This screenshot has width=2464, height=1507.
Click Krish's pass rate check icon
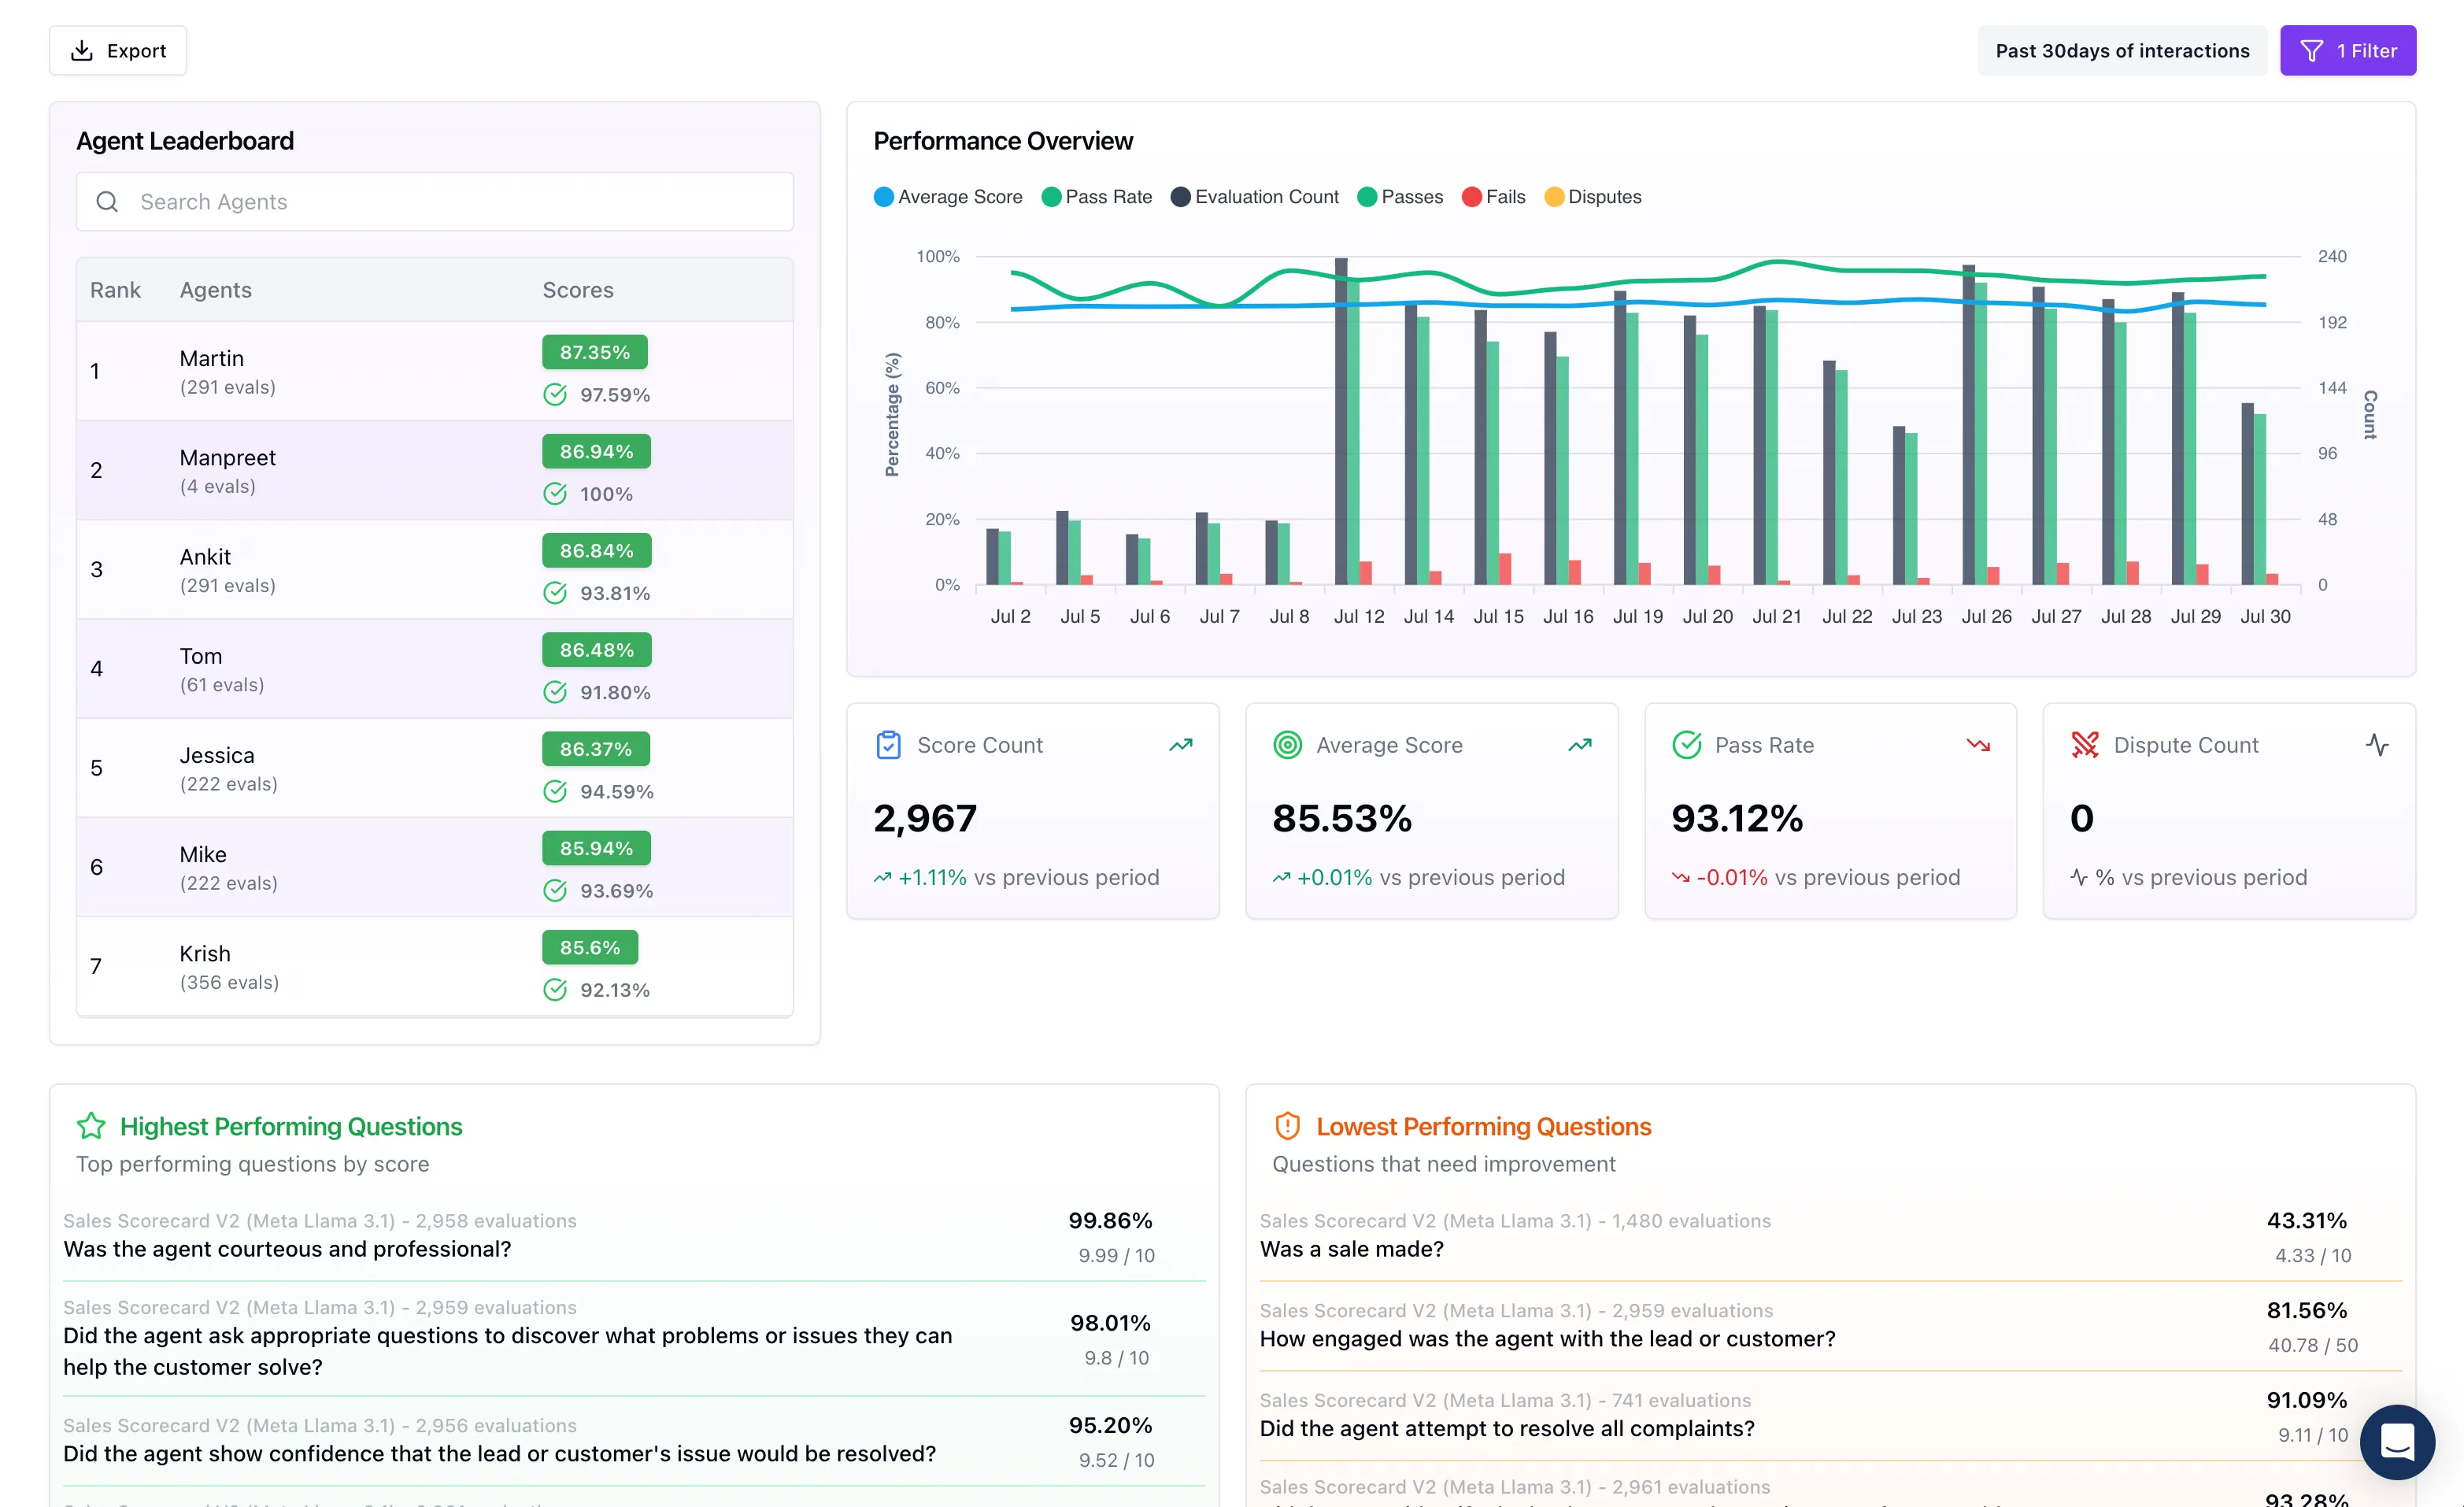click(x=555, y=990)
